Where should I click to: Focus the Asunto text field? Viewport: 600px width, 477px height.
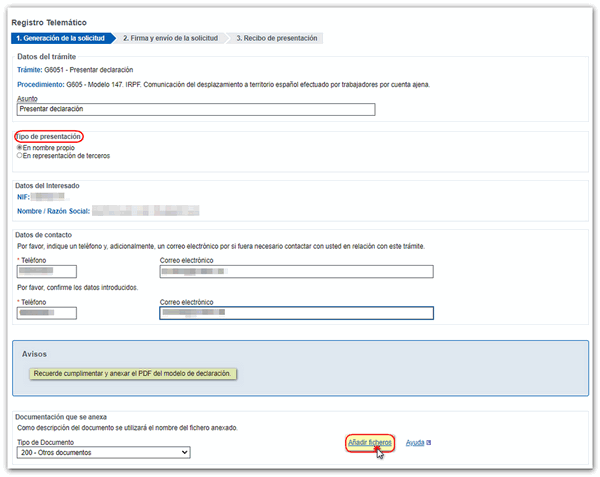tap(196, 109)
